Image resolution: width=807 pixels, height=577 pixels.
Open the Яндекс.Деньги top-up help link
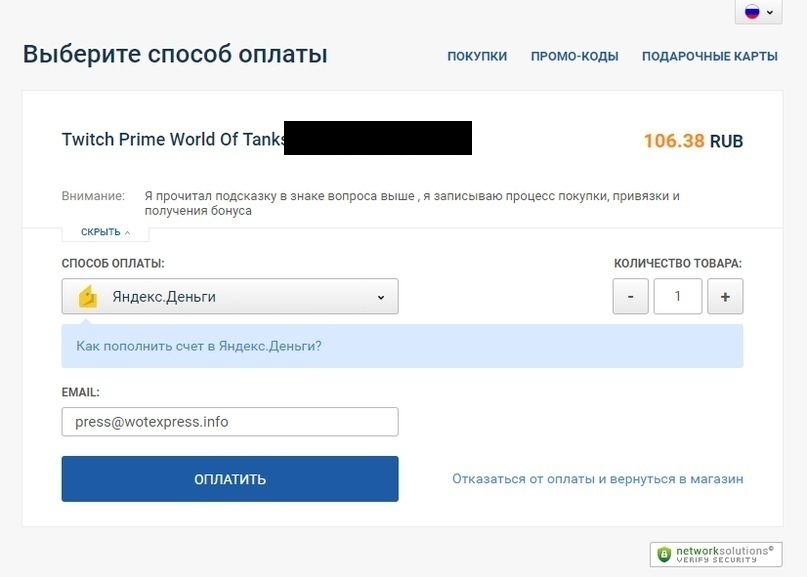click(199, 346)
